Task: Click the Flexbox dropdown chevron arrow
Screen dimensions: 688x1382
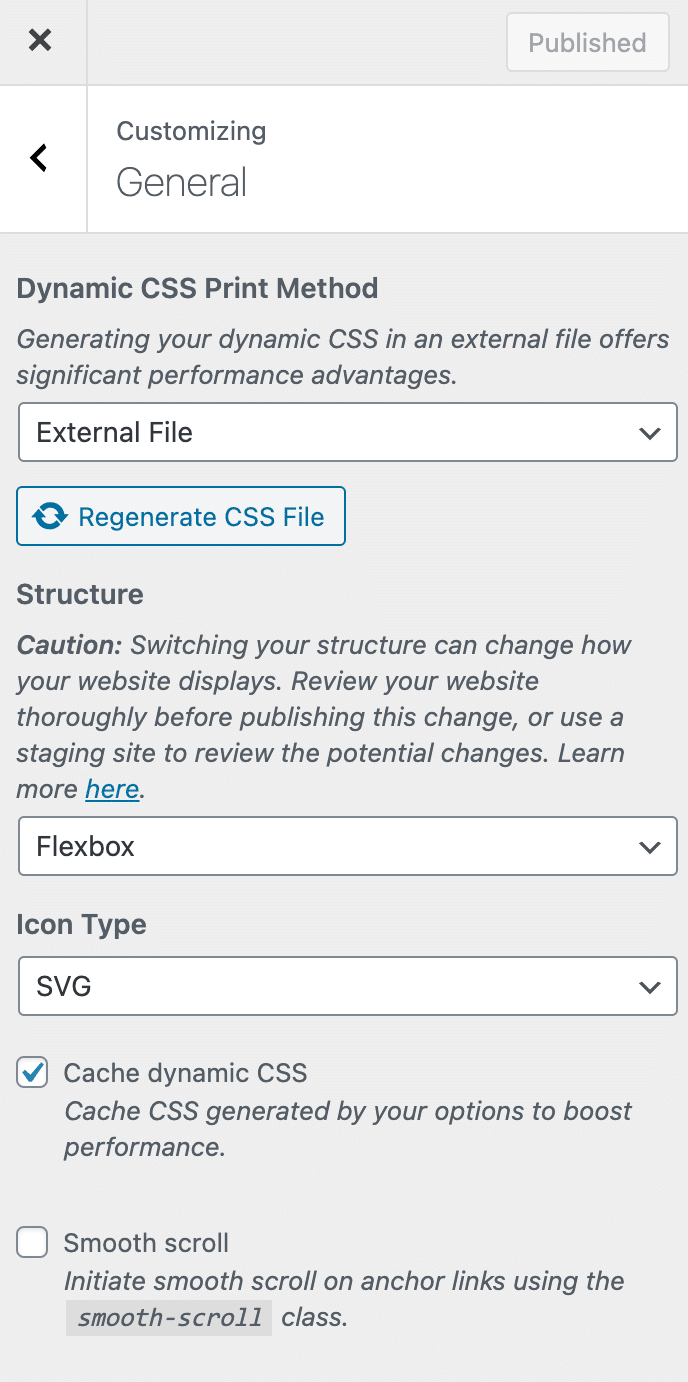Action: pyautogui.click(x=650, y=847)
